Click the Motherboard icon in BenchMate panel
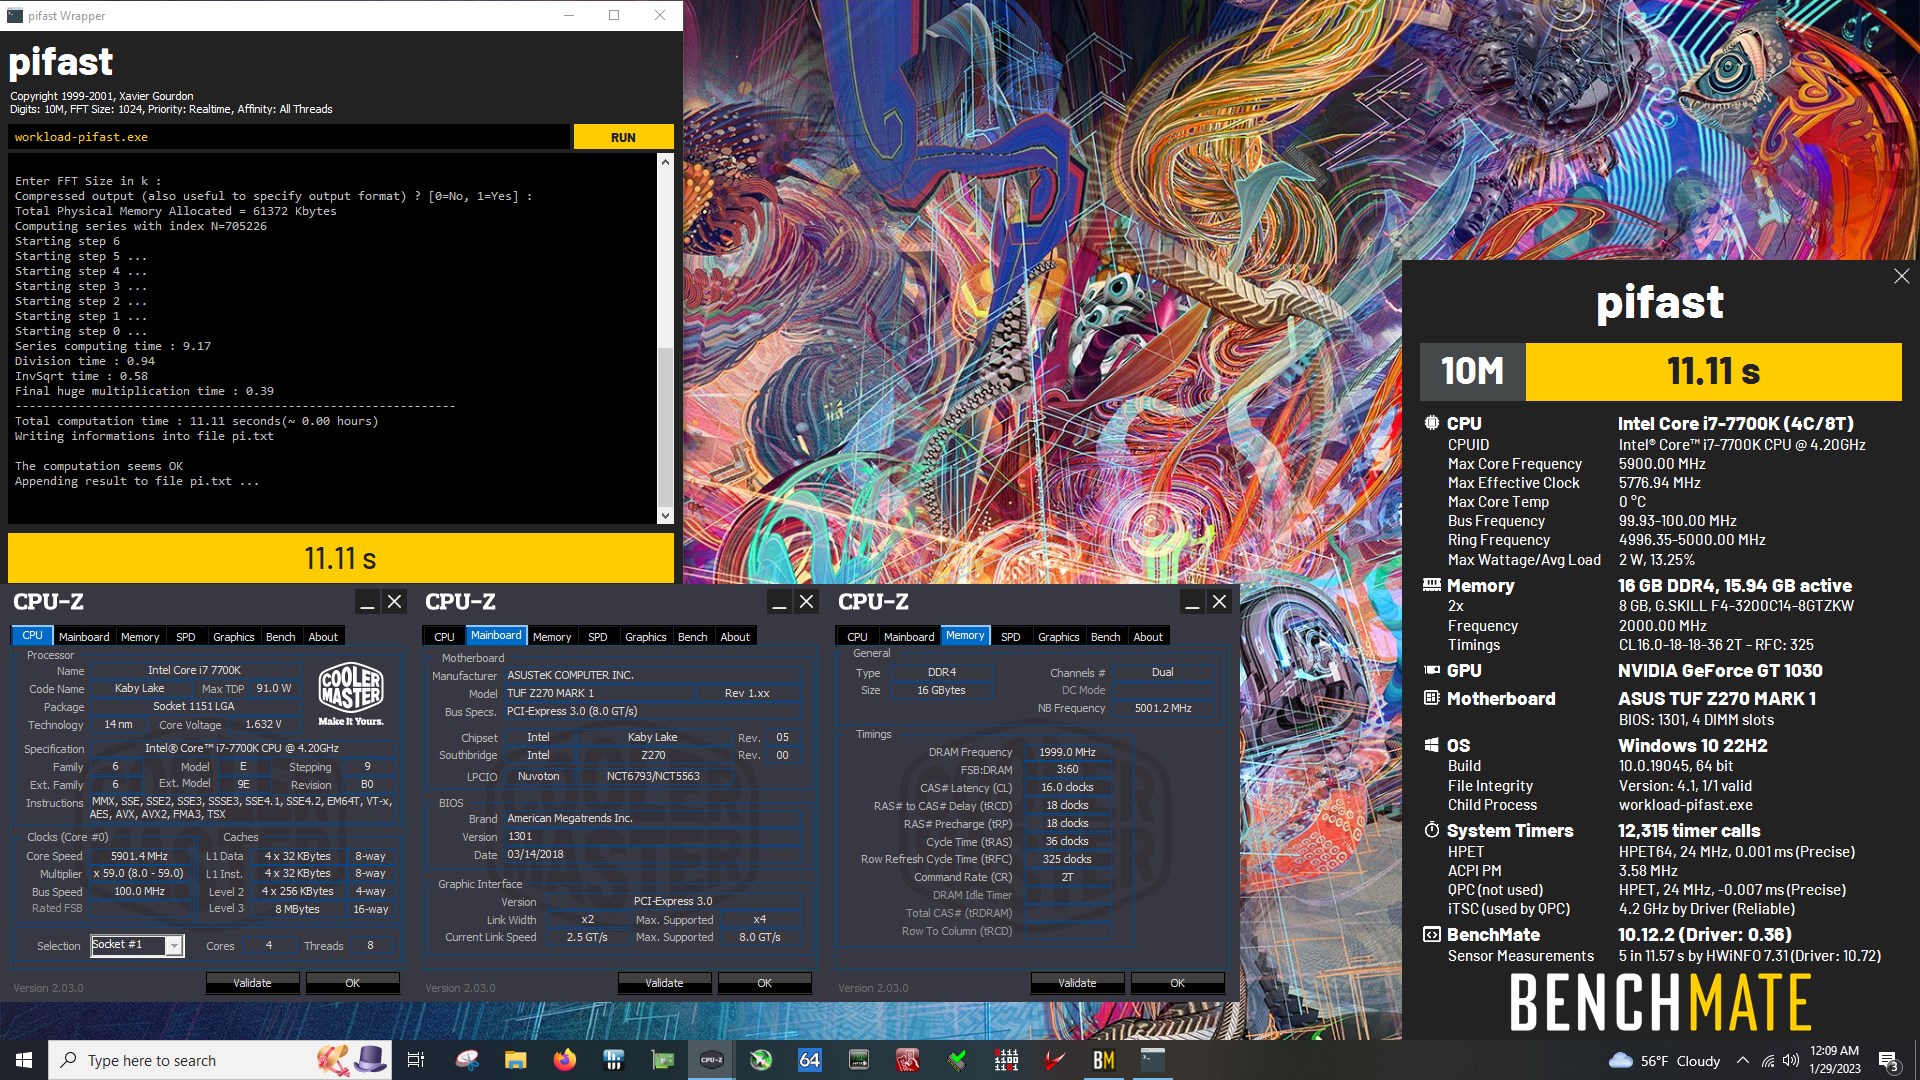This screenshot has width=1920, height=1080. (1432, 698)
